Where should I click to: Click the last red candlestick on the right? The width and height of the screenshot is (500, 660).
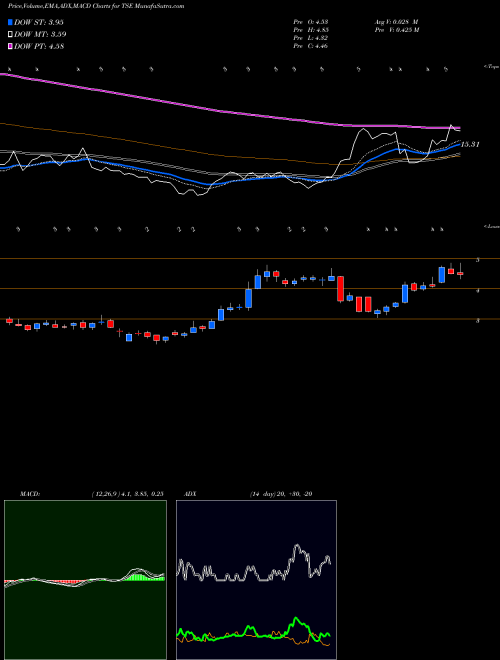[460, 274]
